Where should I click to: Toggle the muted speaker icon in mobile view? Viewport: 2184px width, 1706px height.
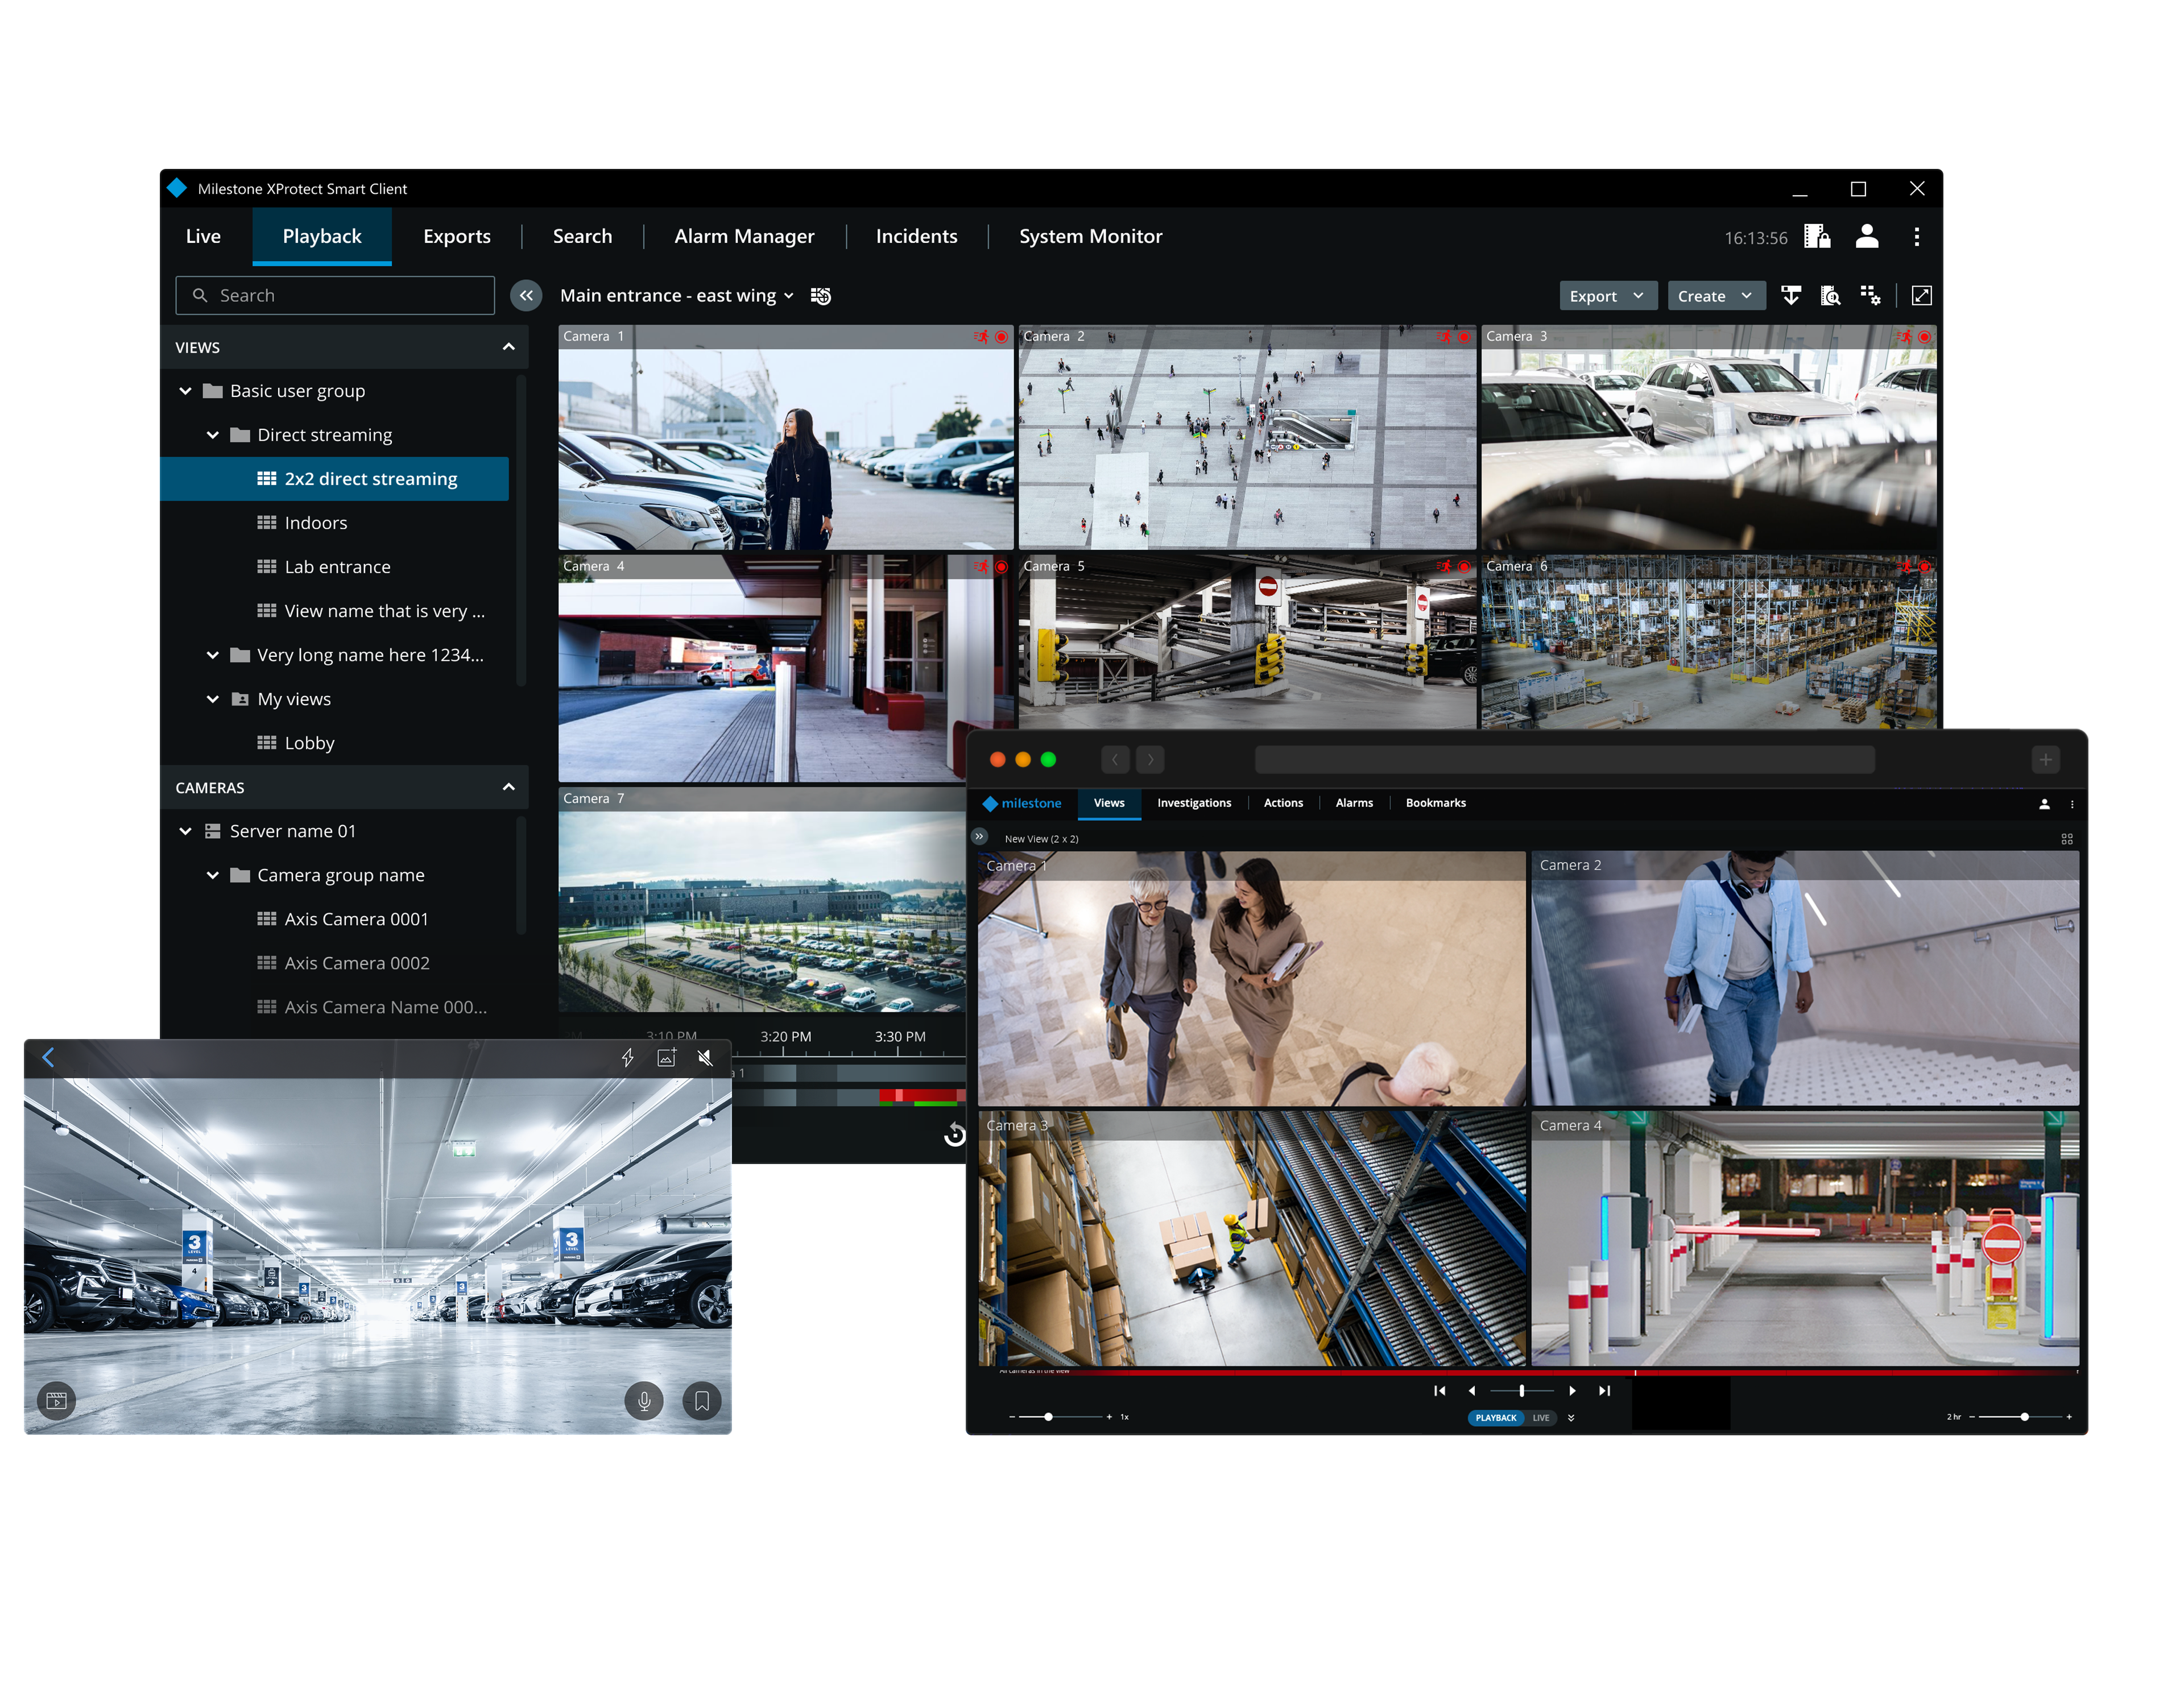coord(705,1058)
